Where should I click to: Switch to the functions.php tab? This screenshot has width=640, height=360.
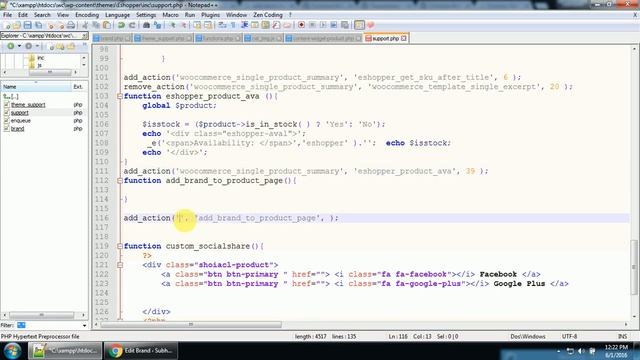pos(218,38)
